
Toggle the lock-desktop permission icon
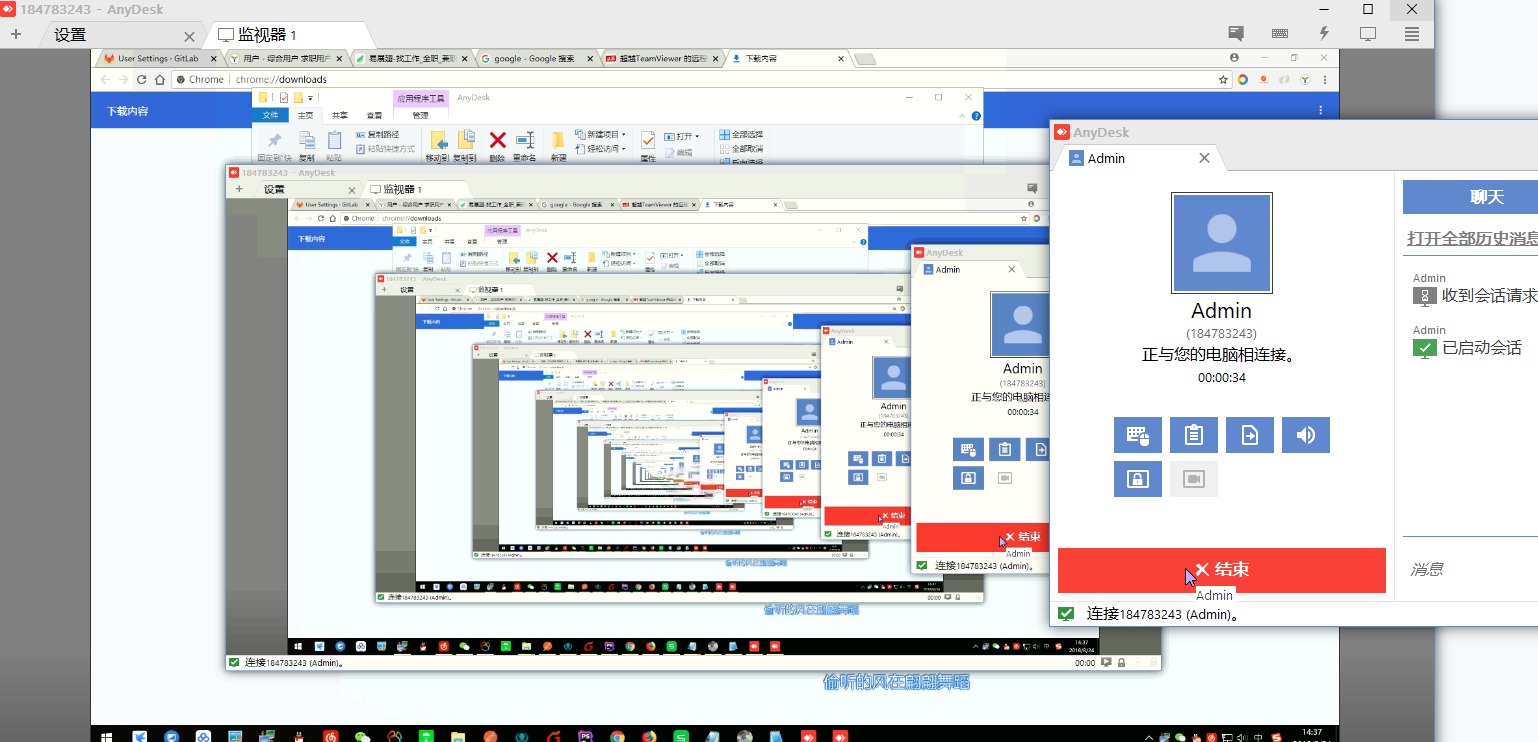1138,479
